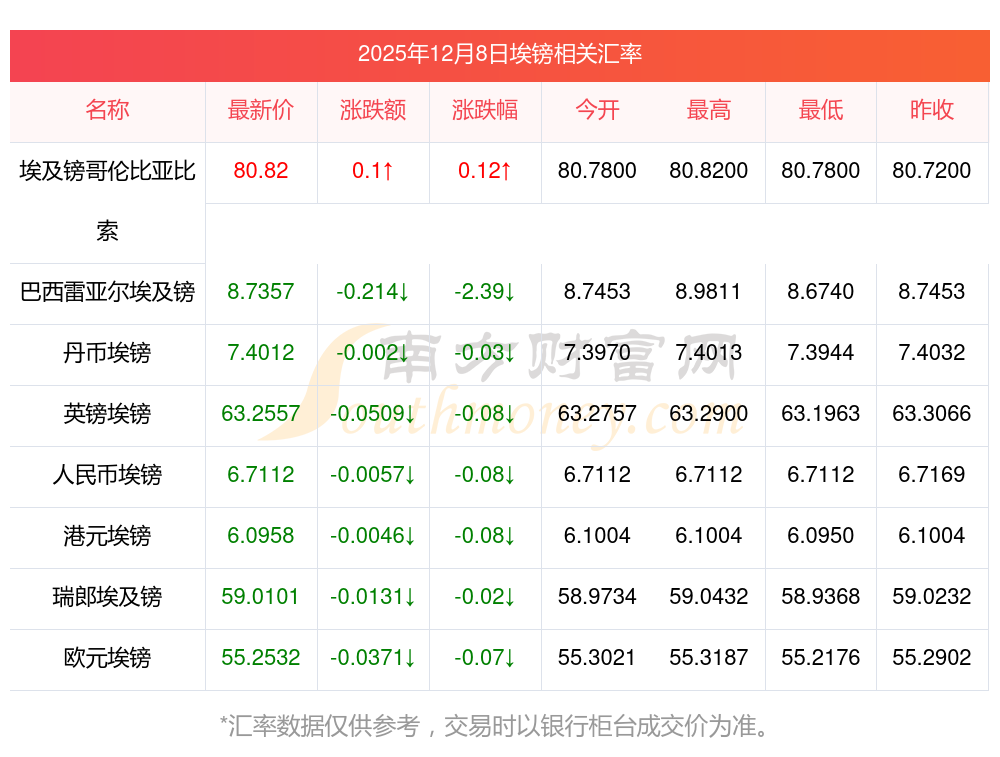Select the 涨跌额 column header
Screen dimensions: 1000x757
pyautogui.click(x=373, y=111)
